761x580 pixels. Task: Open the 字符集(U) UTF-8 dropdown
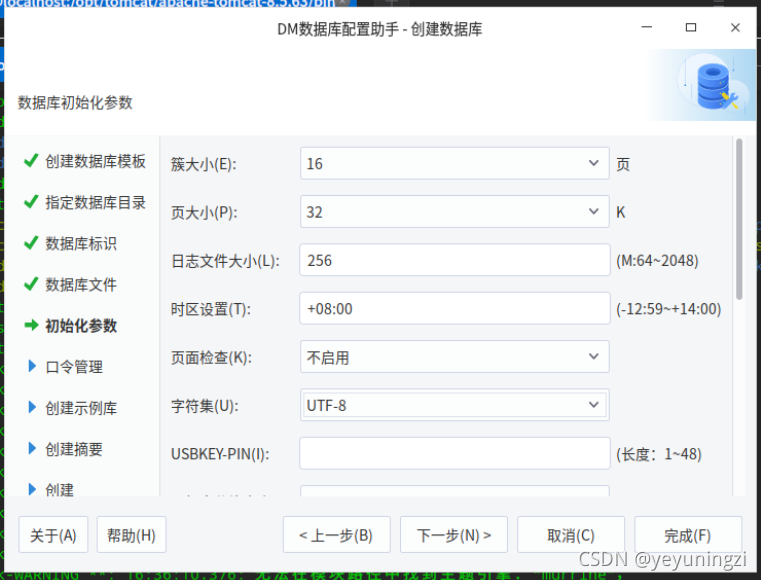pos(454,405)
